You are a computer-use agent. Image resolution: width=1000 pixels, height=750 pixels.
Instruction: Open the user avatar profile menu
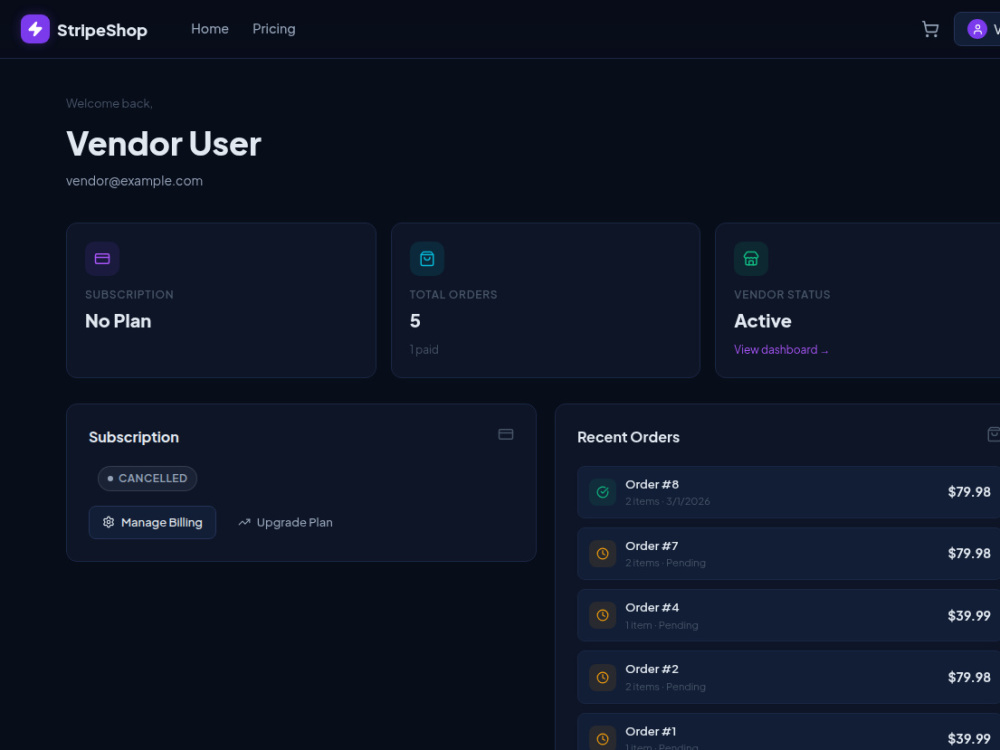[x=977, y=29]
